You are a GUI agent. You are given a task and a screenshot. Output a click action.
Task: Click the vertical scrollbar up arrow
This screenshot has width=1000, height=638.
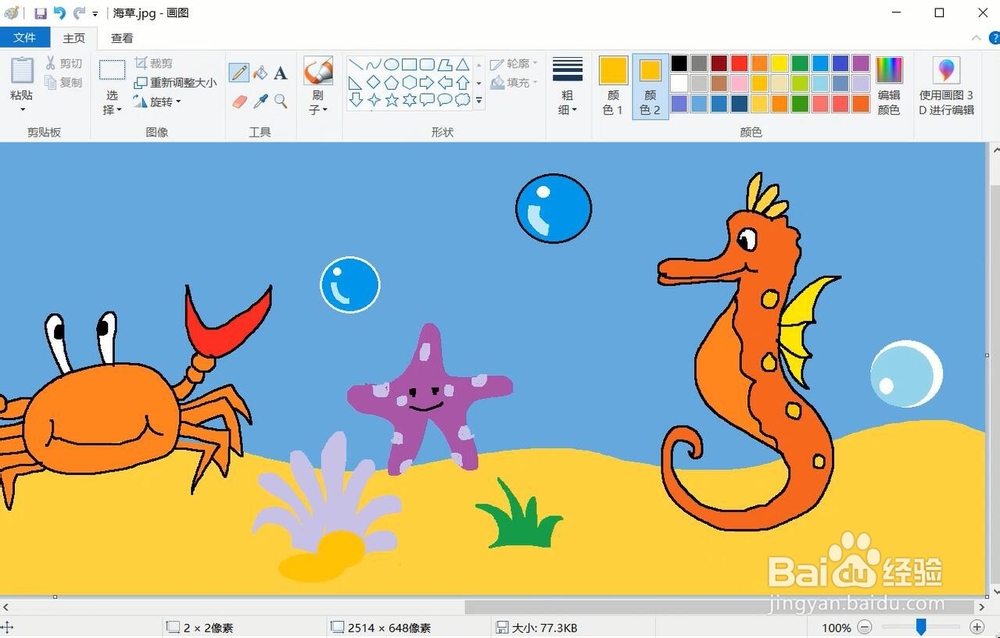click(x=995, y=151)
